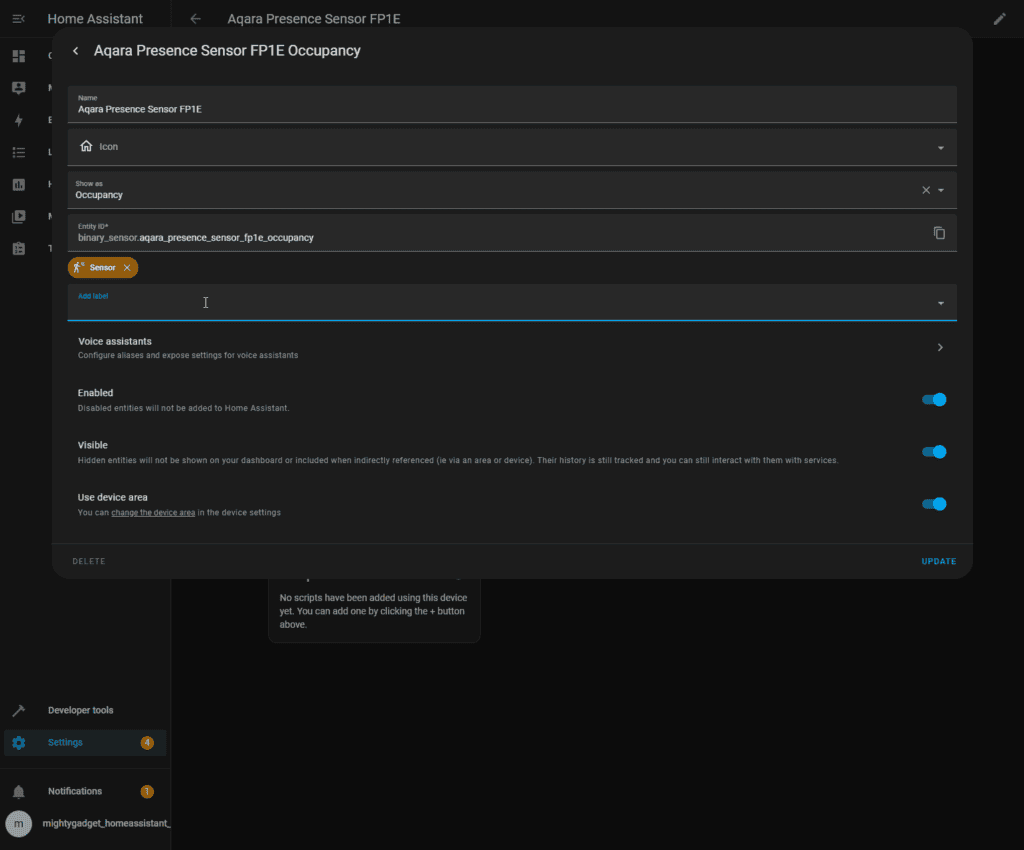Remove the Sensor label chip
1024x850 pixels.
point(127,268)
